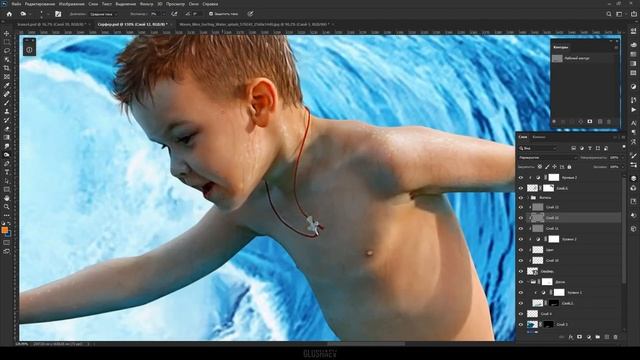Select the Слой 12 layer
The image size is (640, 360).
tap(573, 218)
